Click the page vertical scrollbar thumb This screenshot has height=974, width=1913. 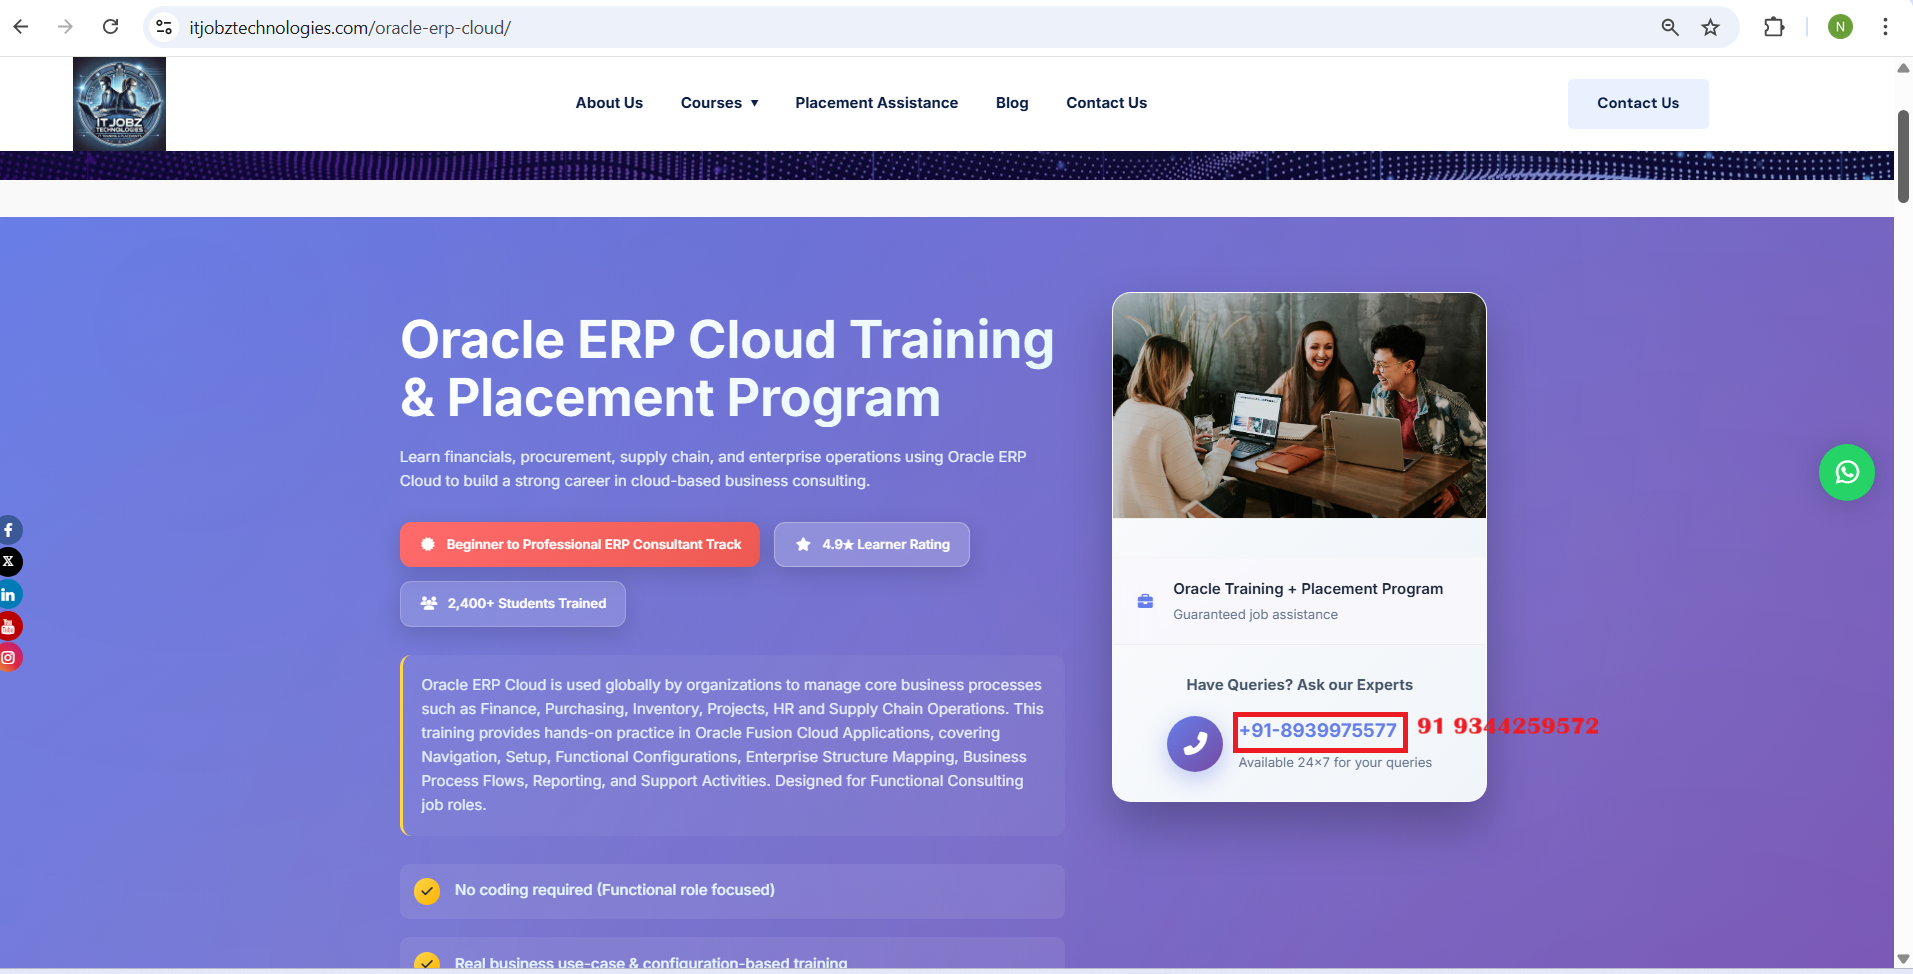pos(1903,156)
